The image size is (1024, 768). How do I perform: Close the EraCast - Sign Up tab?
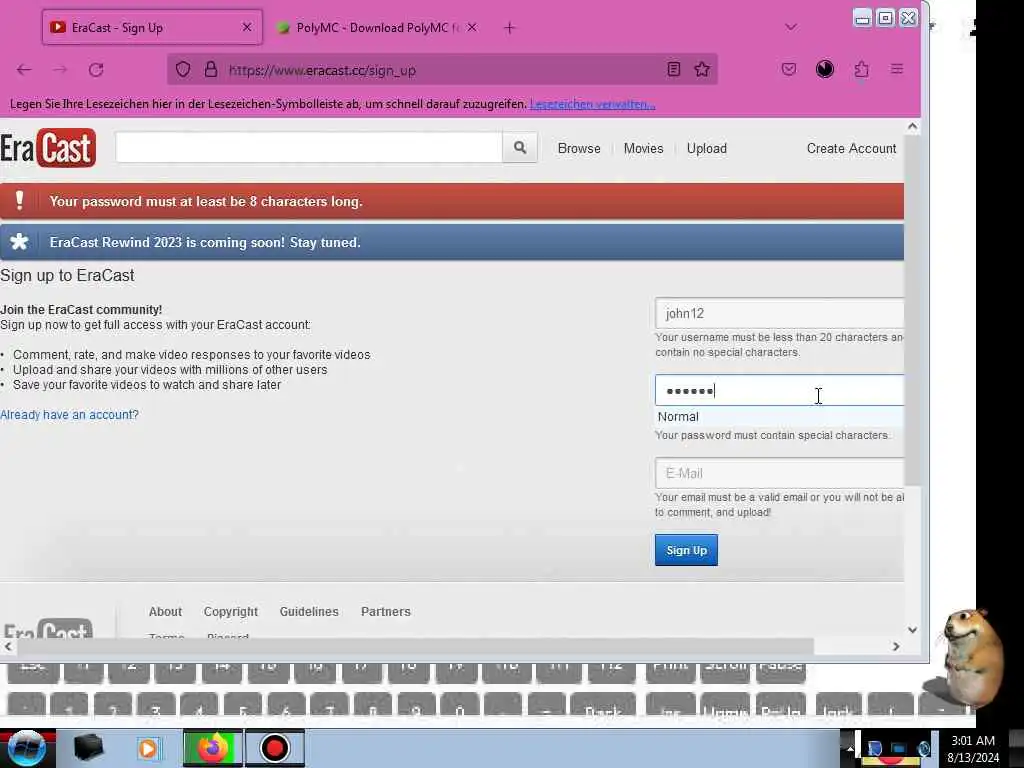point(247,27)
